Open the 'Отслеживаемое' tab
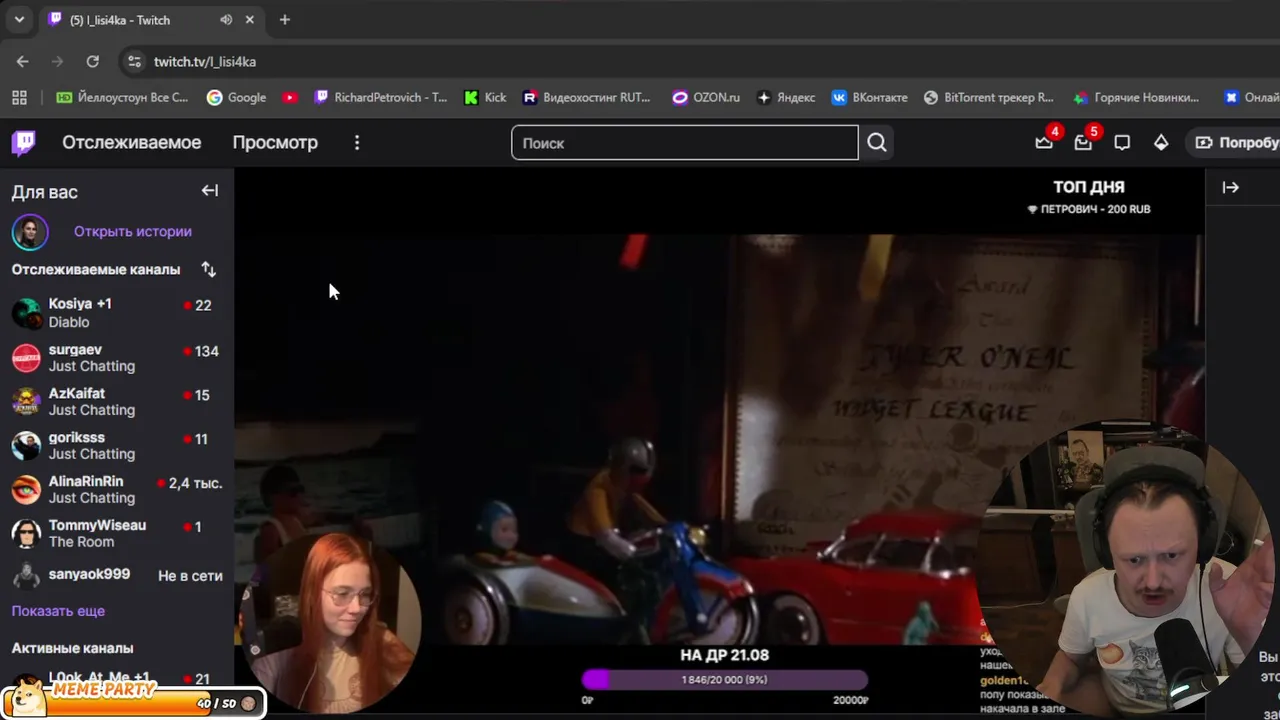 [x=132, y=142]
